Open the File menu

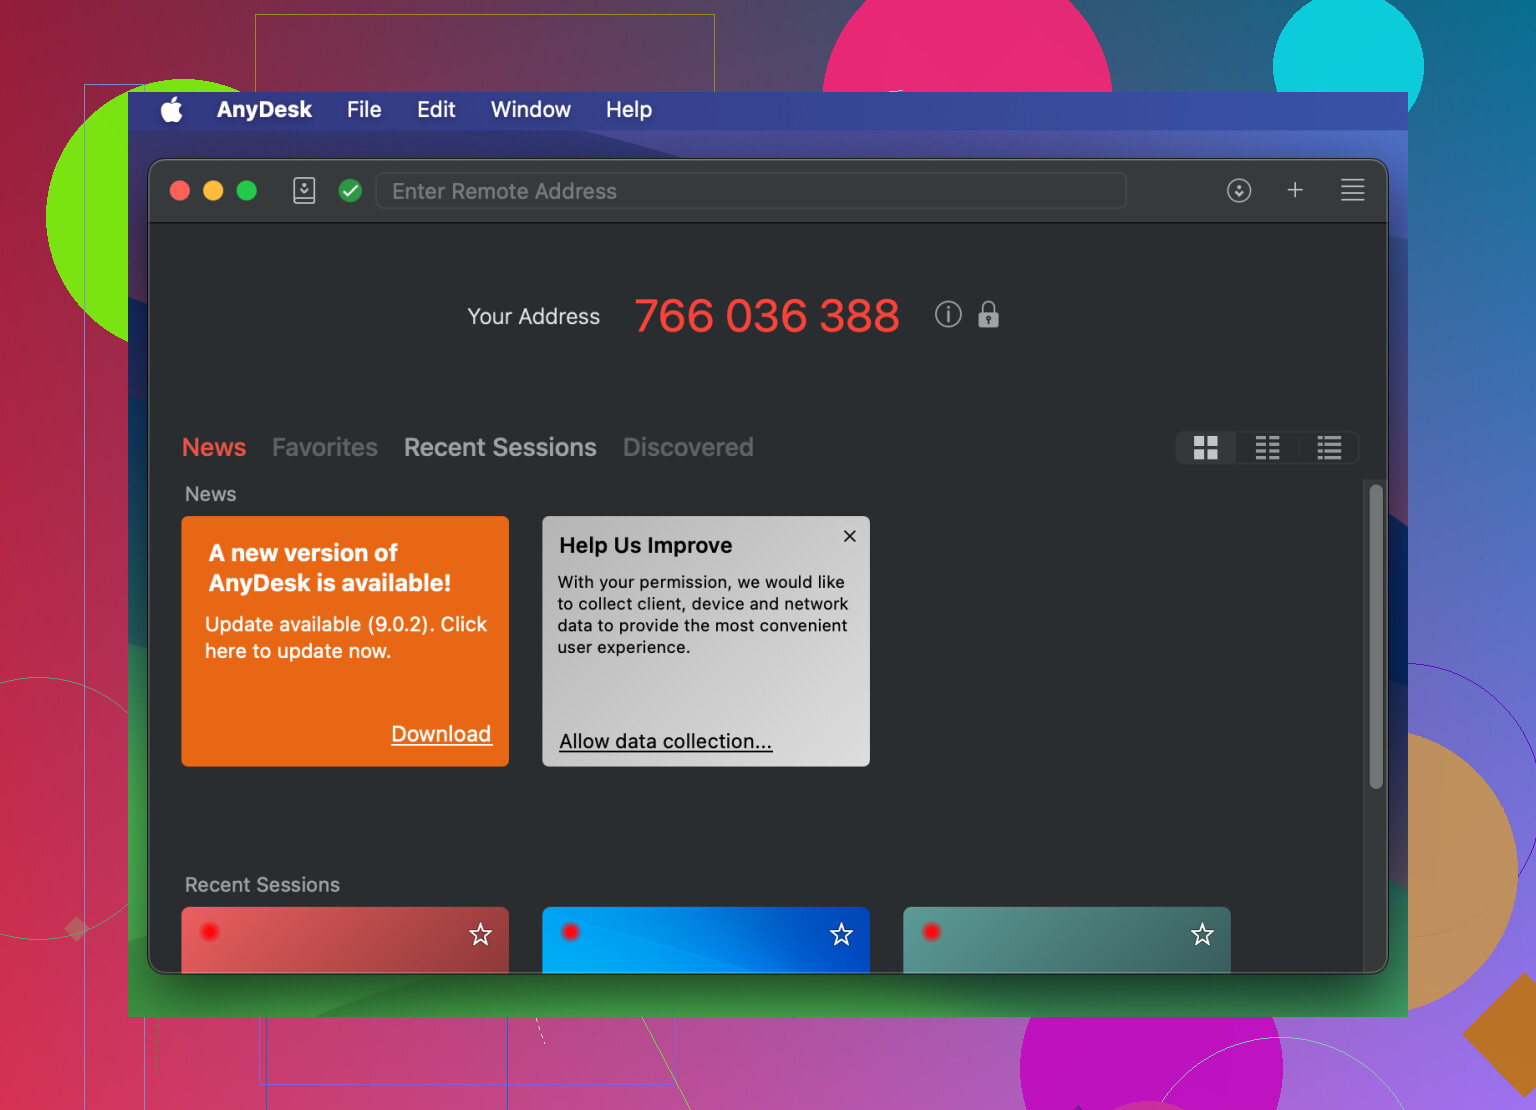(364, 110)
